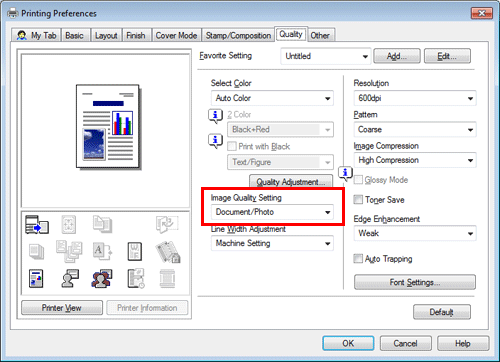Screen dimensions: 500x362
Task: Switch to the Other tab
Action: click(320, 35)
